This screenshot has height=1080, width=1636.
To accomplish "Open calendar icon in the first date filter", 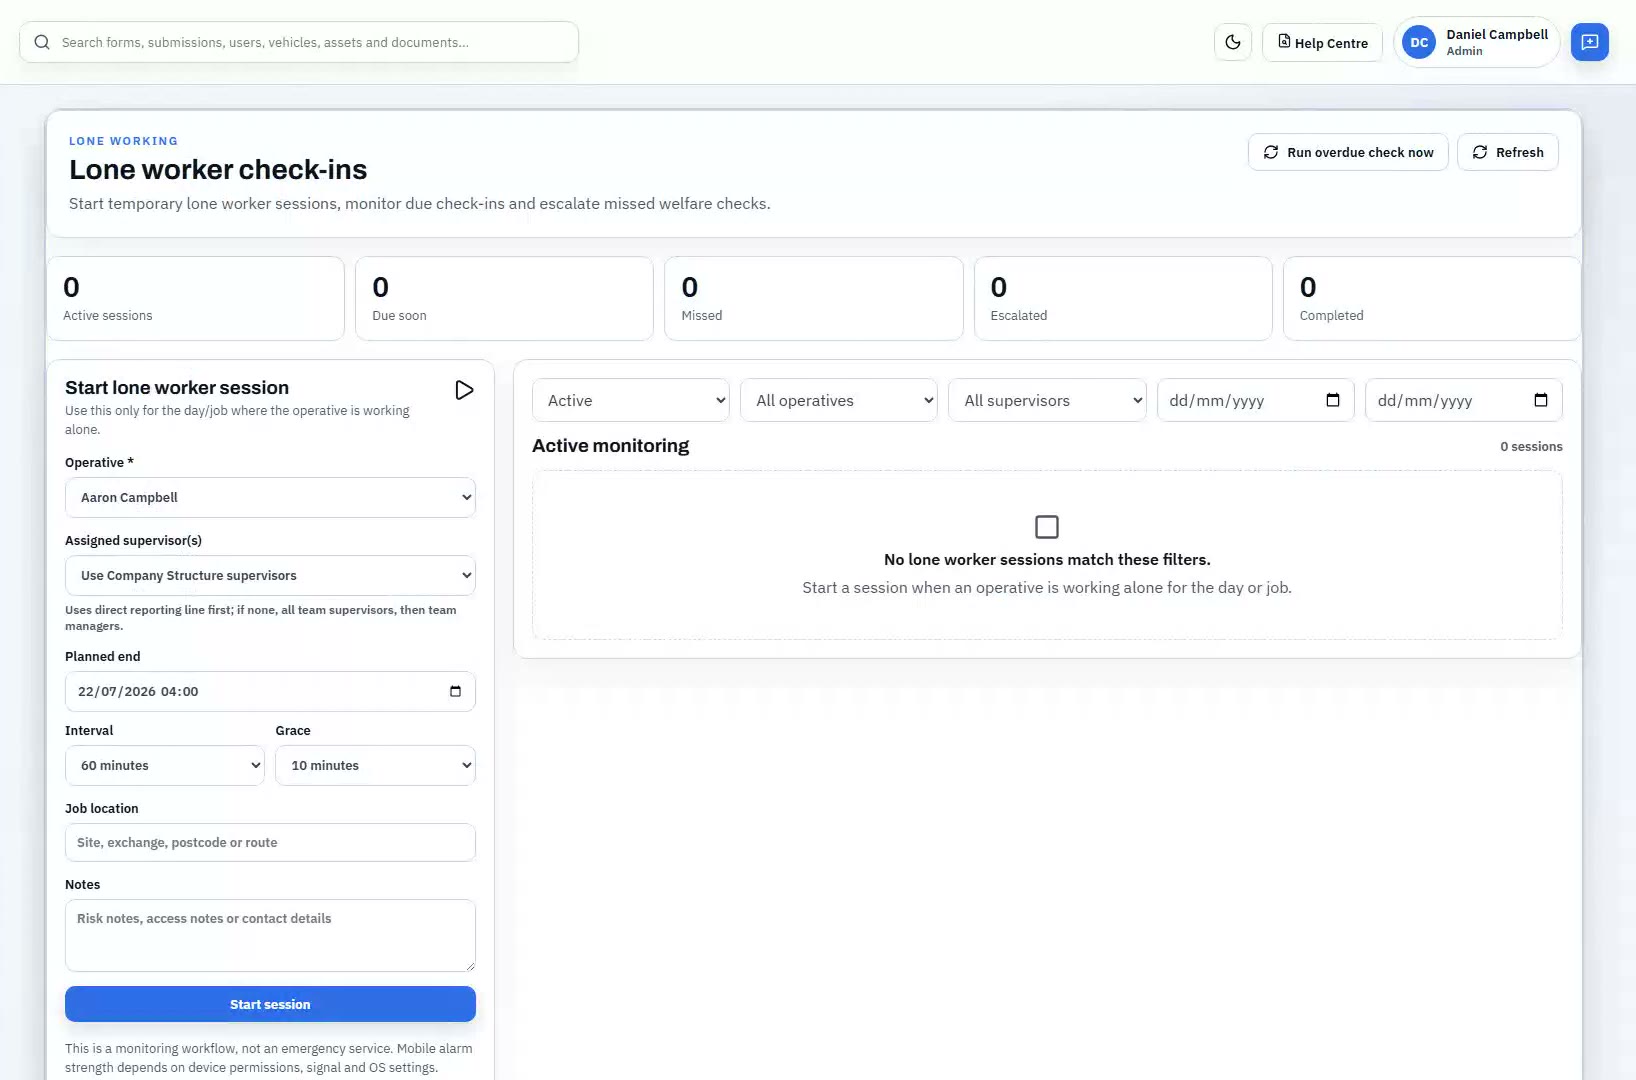I will pos(1333,400).
